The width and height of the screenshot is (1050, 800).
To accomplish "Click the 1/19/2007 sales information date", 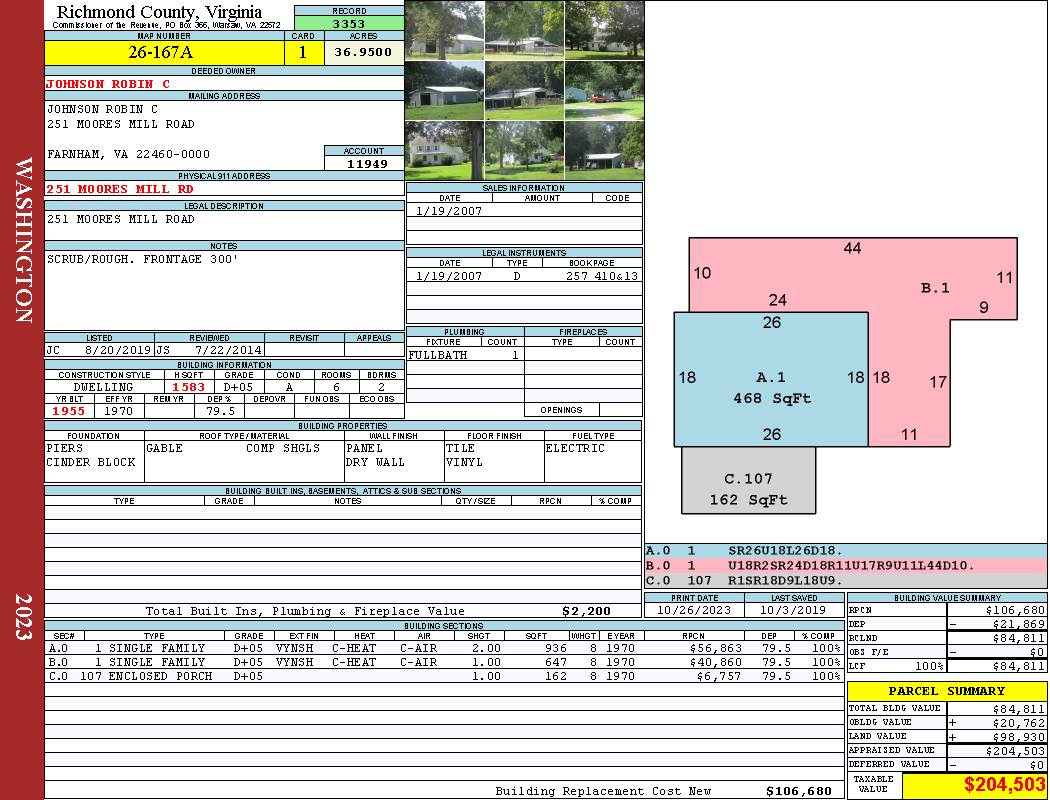I will 449,211.
